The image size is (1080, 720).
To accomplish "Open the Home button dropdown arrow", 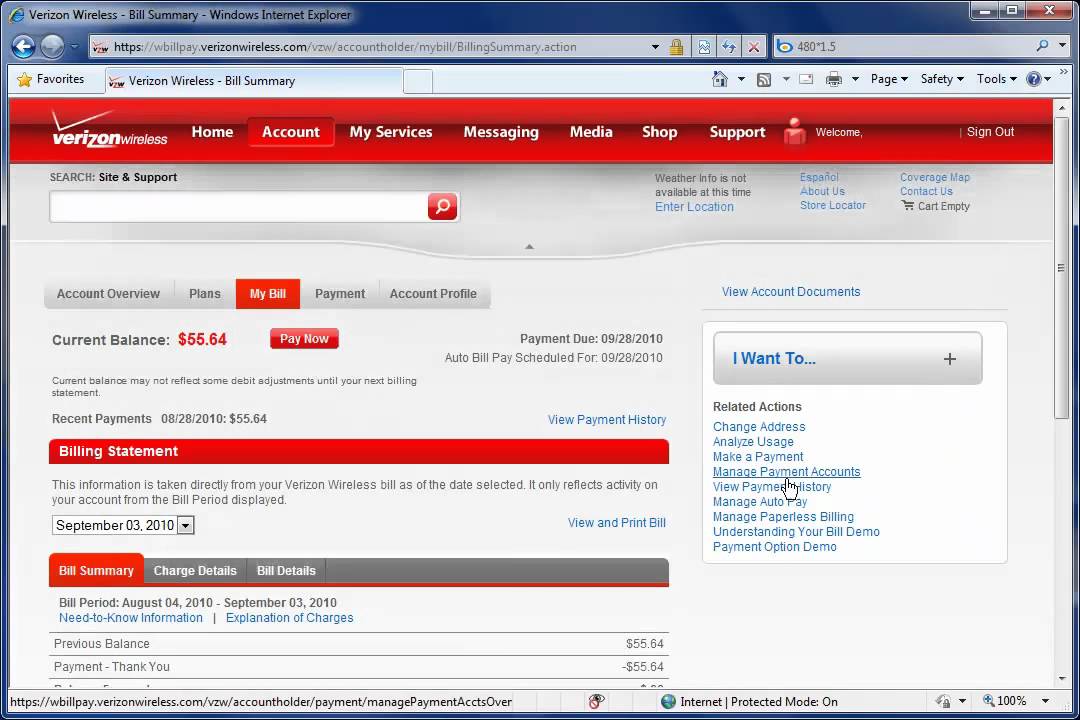I will pyautogui.click(x=741, y=79).
